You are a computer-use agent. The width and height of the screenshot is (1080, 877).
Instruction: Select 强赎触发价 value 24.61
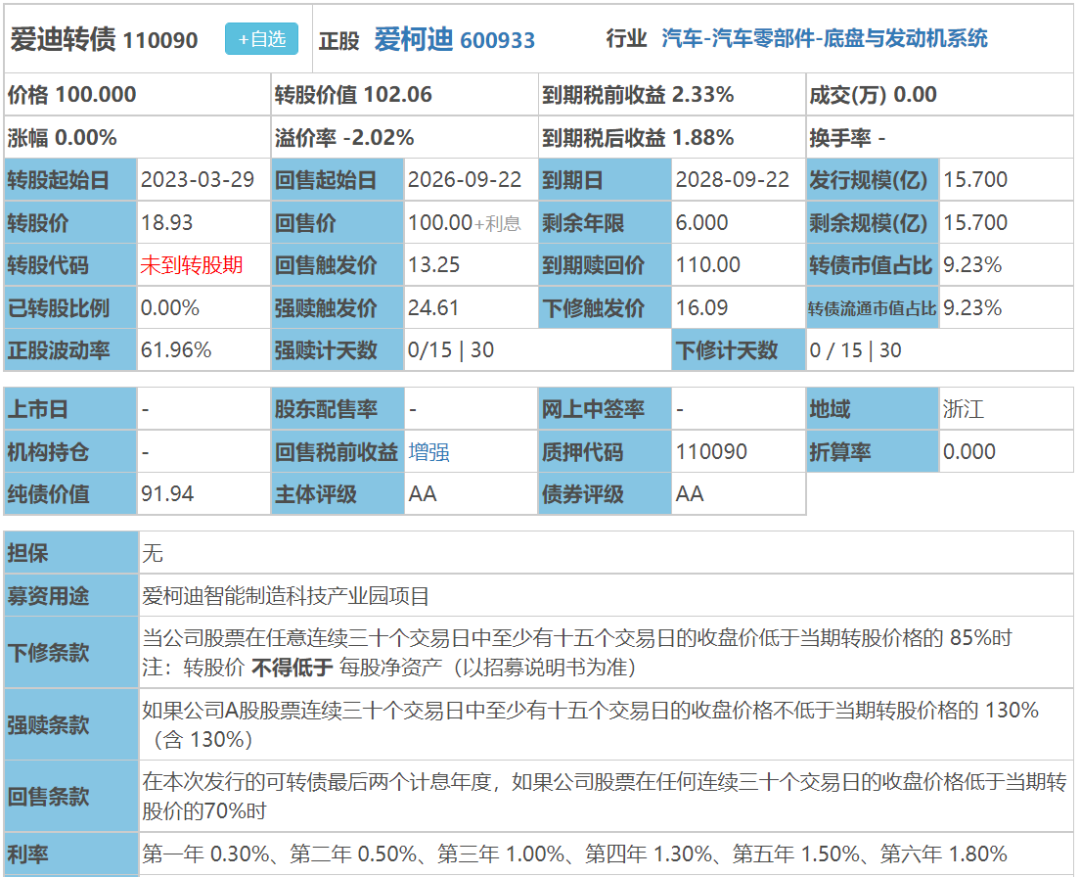[433, 308]
